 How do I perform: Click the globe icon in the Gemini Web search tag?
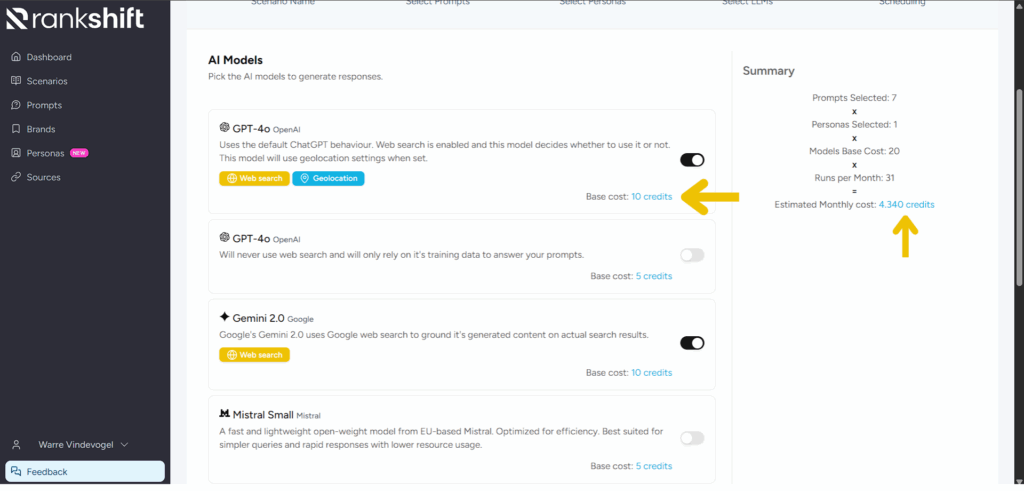coord(231,355)
